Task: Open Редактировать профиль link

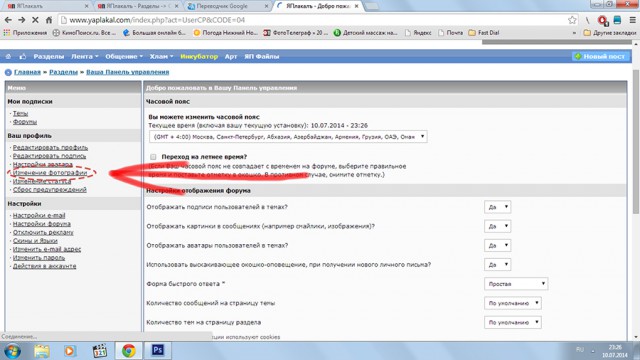Action: pos(50,147)
